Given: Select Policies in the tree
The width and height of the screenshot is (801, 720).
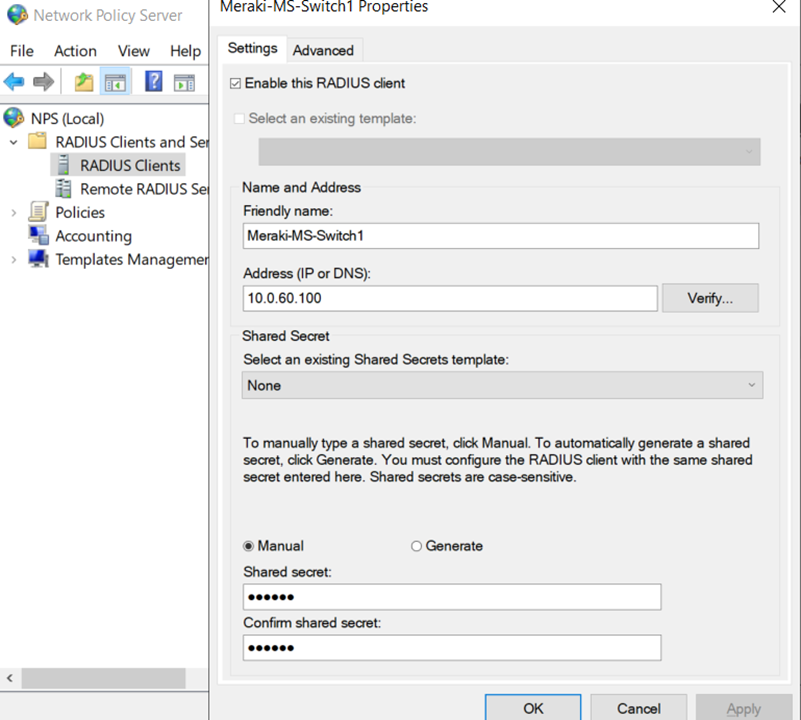Looking at the screenshot, I should coord(80,213).
